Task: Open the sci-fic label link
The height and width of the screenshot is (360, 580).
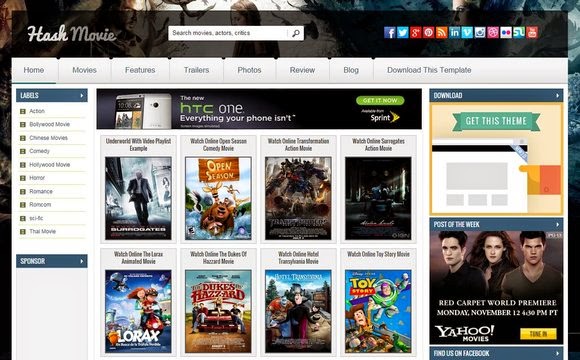Action: [x=36, y=218]
